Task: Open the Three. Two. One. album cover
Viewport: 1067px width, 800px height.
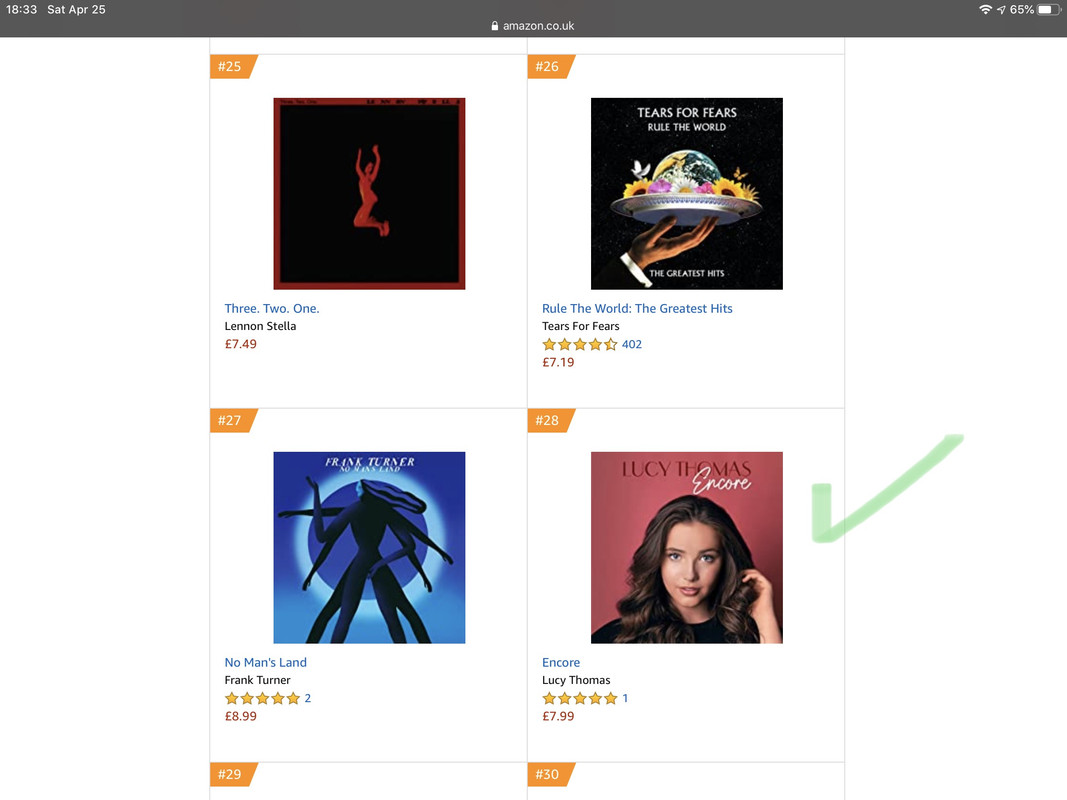Action: pyautogui.click(x=369, y=193)
